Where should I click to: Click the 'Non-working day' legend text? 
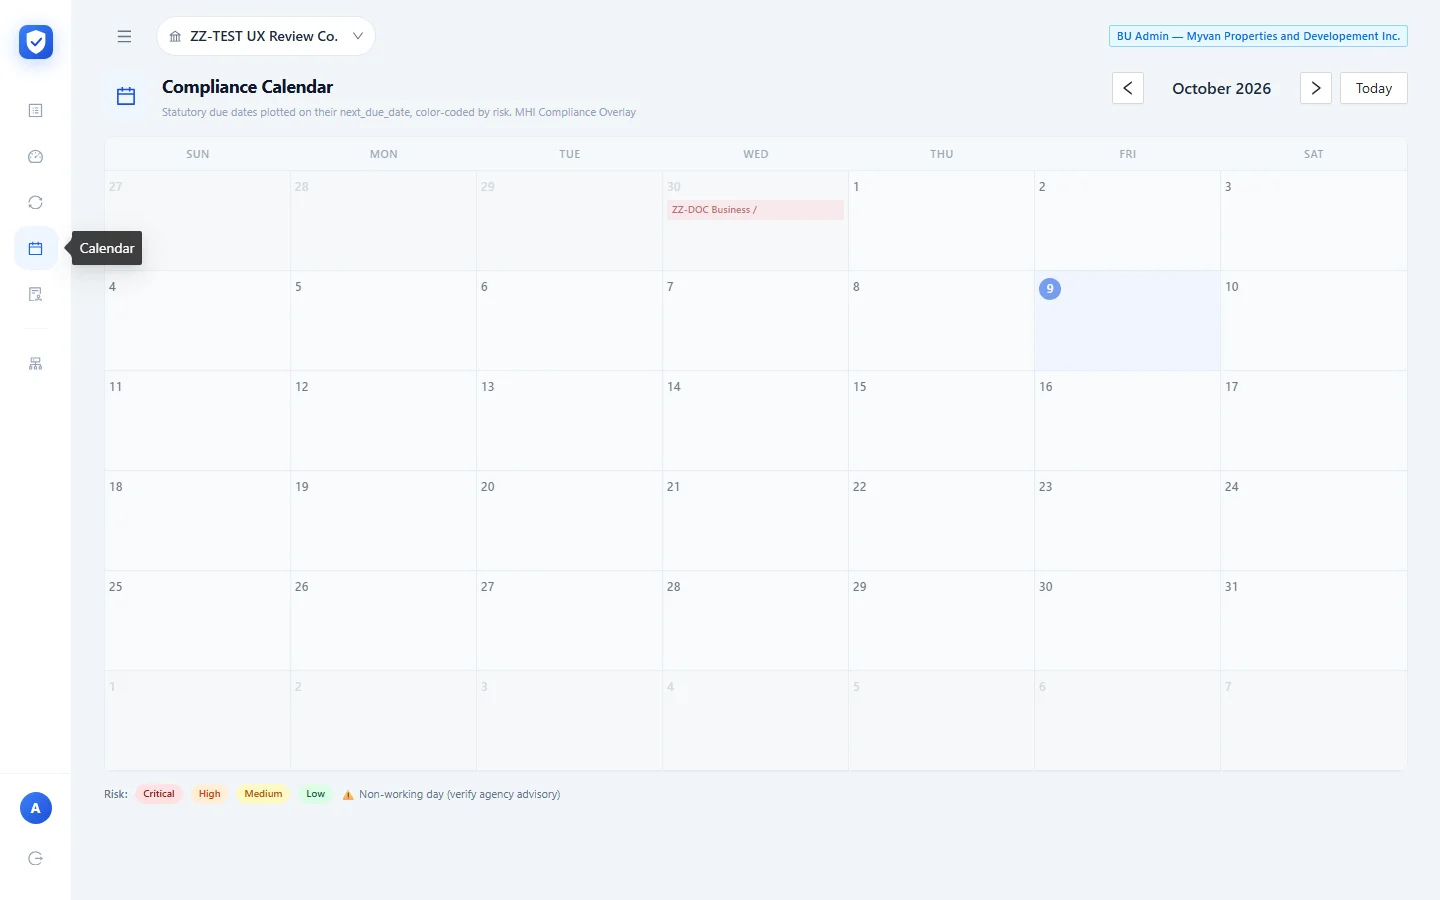click(459, 795)
